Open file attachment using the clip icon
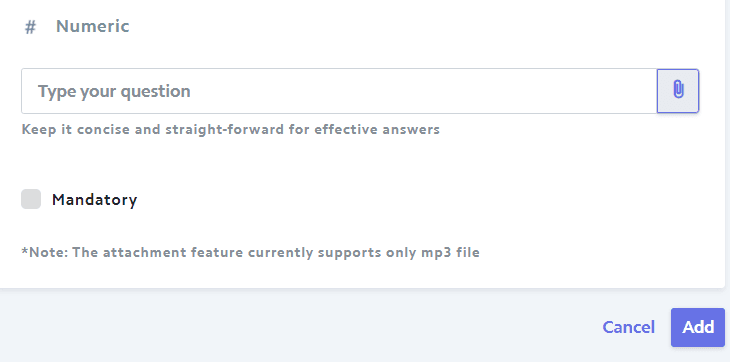 tap(678, 91)
